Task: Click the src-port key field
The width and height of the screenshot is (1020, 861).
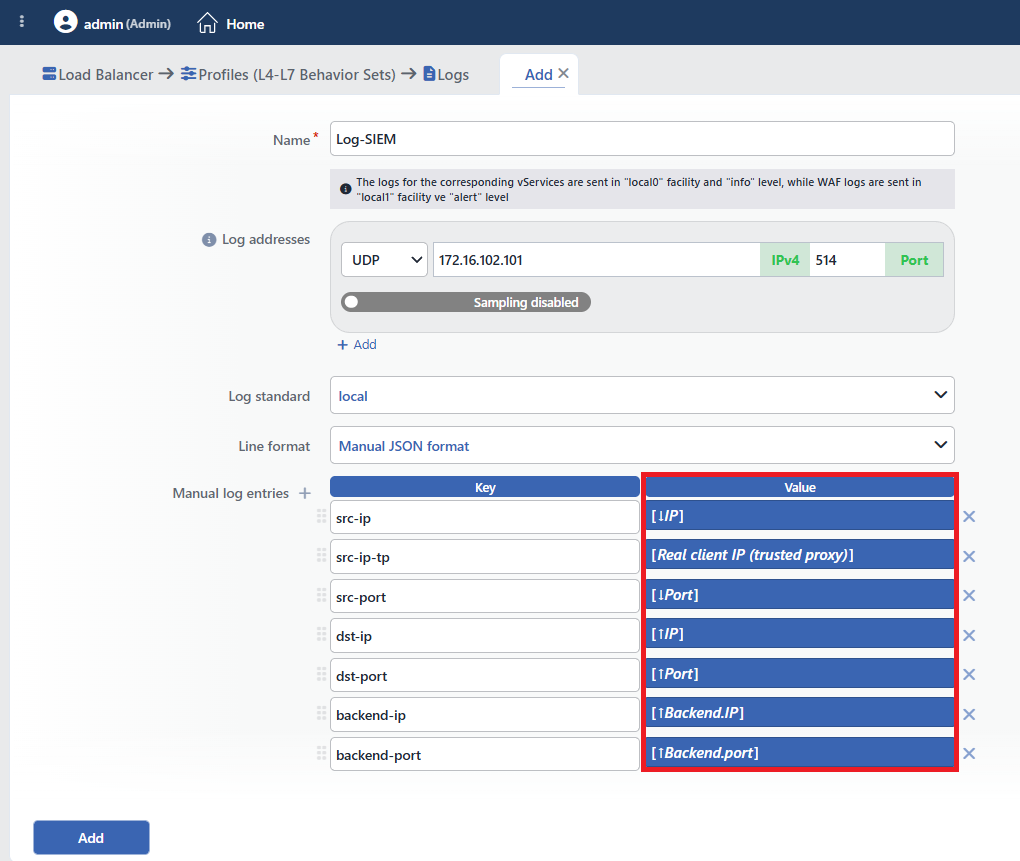Action: point(485,596)
